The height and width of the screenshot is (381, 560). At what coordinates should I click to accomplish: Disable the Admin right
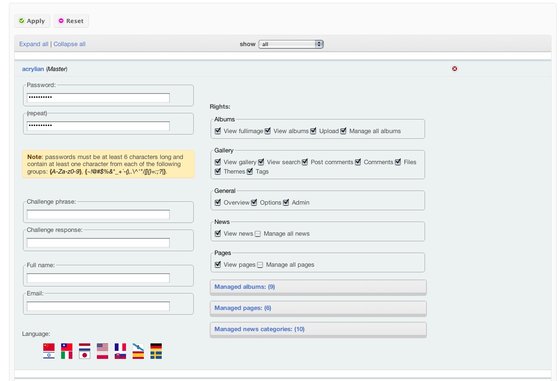click(x=286, y=202)
